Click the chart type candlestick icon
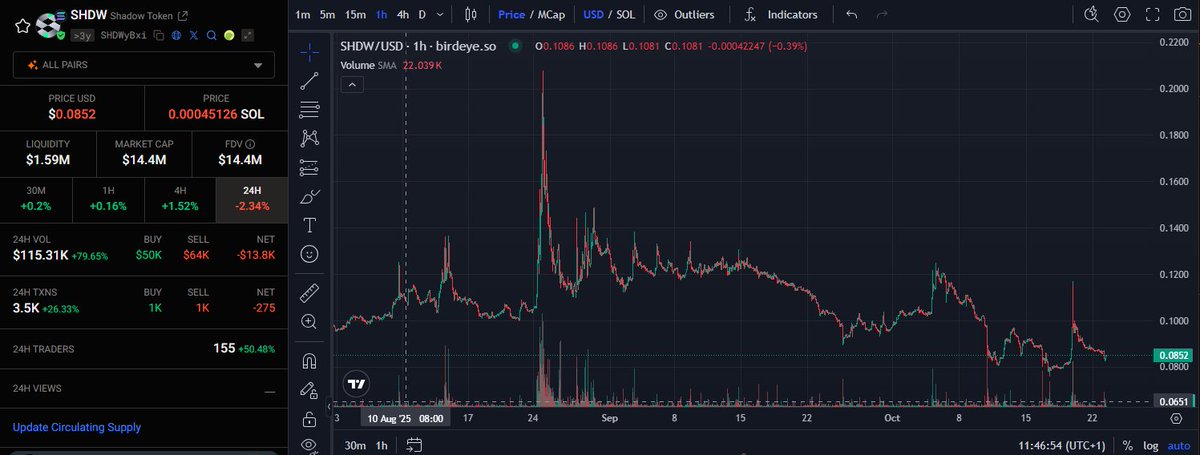Image resolution: width=1200 pixels, height=455 pixels. tap(472, 15)
